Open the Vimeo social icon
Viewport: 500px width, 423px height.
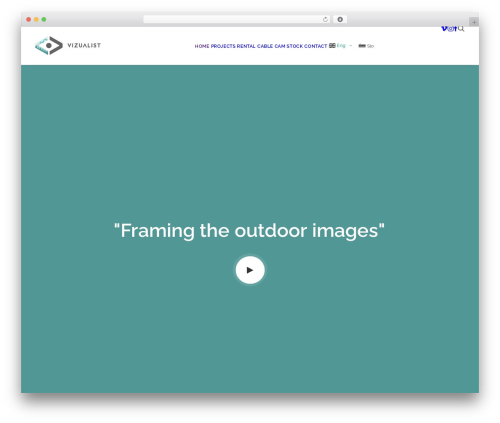pos(445,29)
